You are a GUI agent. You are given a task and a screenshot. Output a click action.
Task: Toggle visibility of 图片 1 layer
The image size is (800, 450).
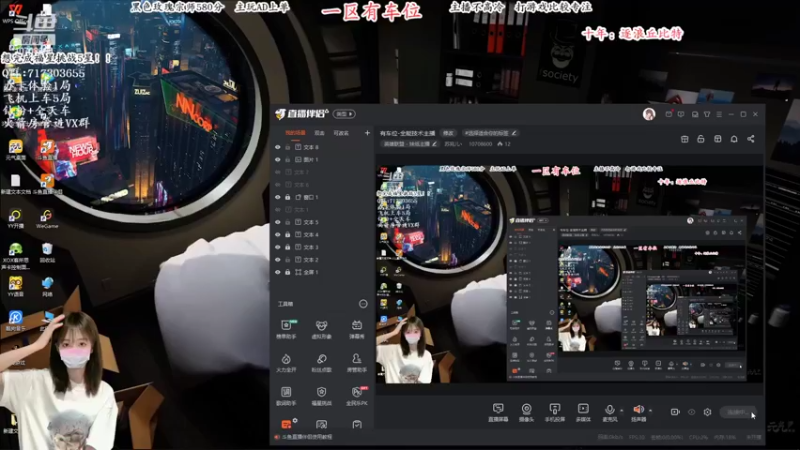[x=278, y=160]
